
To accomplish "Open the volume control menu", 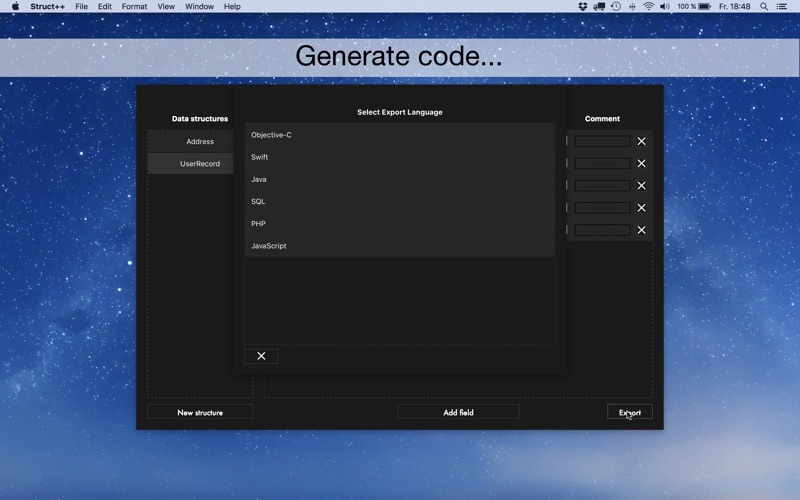I will pyautogui.click(x=665, y=7).
